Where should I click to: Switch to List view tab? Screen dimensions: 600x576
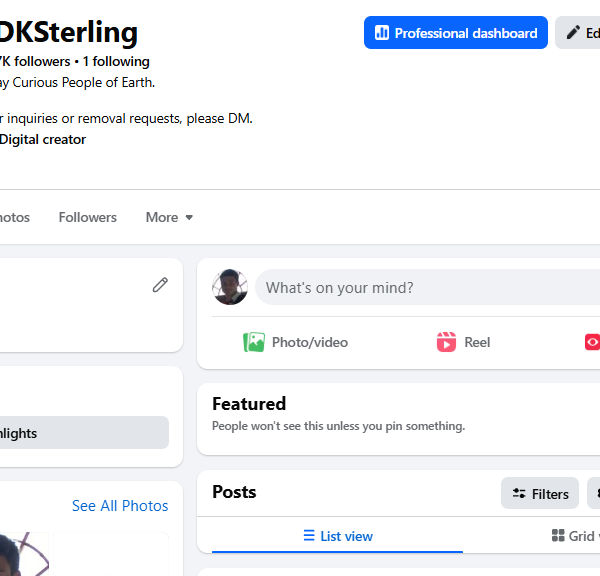(x=338, y=536)
